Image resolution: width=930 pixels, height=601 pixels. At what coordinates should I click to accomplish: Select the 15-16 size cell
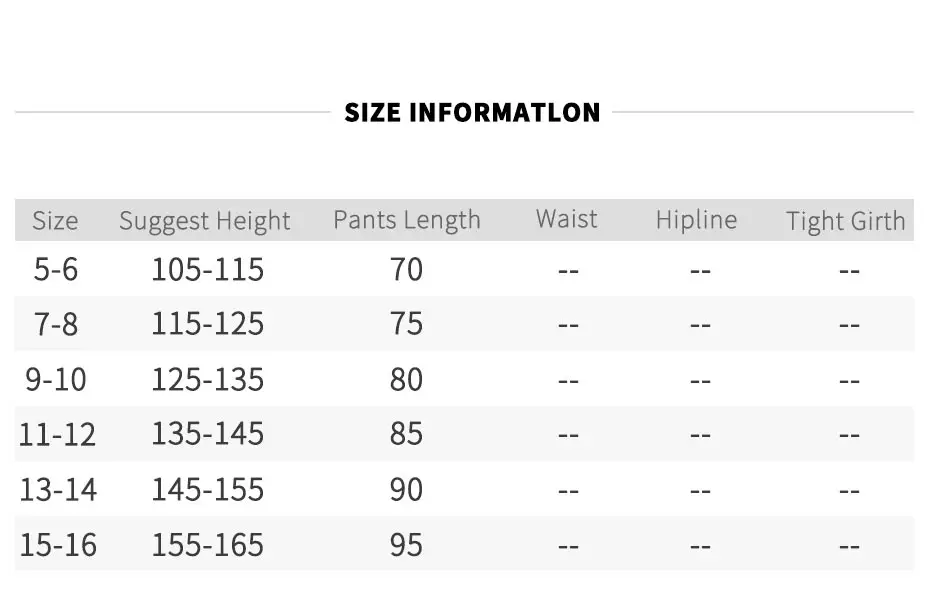[58, 545]
